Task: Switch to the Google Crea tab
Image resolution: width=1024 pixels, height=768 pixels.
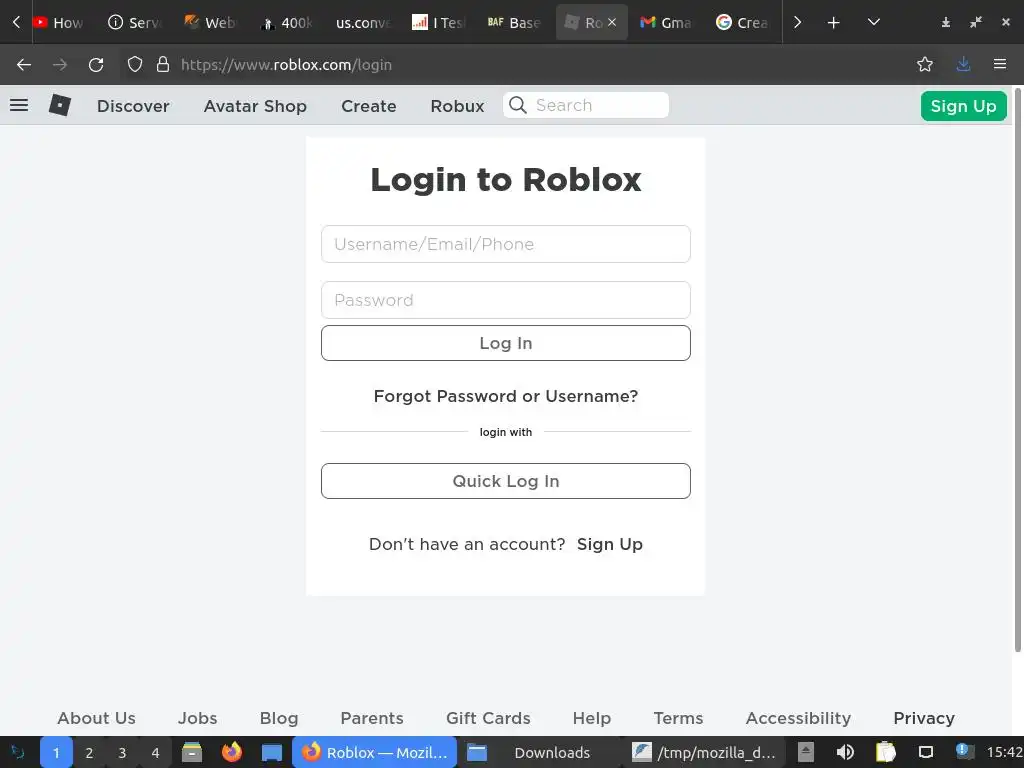Action: pyautogui.click(x=742, y=23)
